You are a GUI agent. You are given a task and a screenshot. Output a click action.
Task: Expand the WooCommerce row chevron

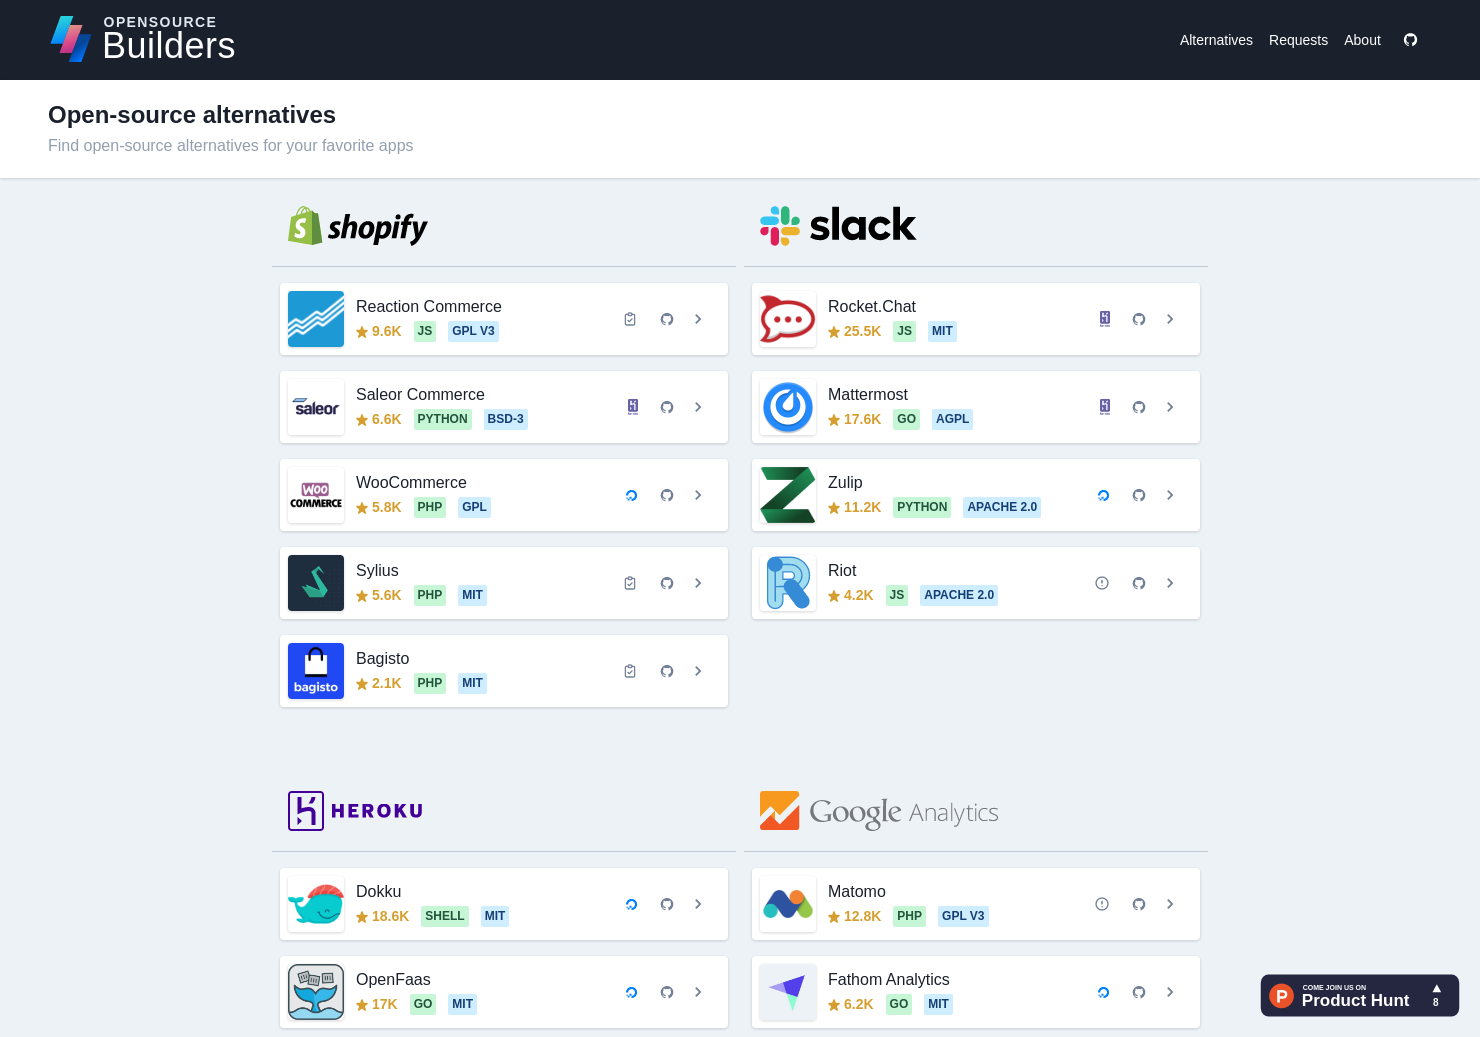[x=698, y=495]
